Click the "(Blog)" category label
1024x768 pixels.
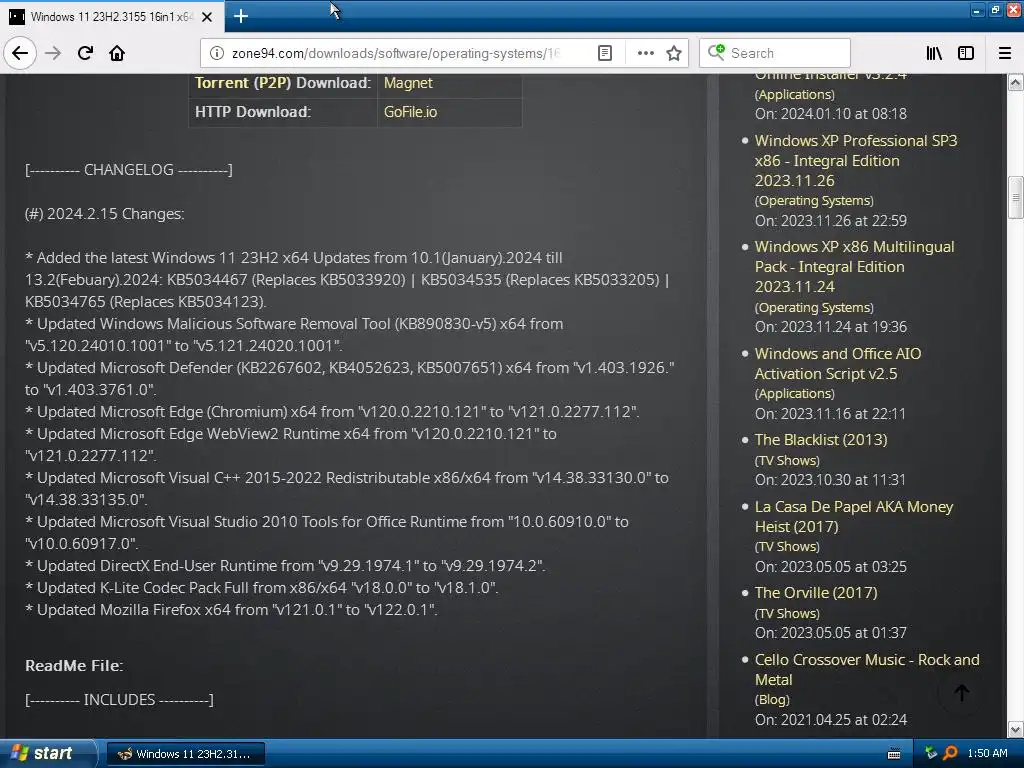point(772,699)
